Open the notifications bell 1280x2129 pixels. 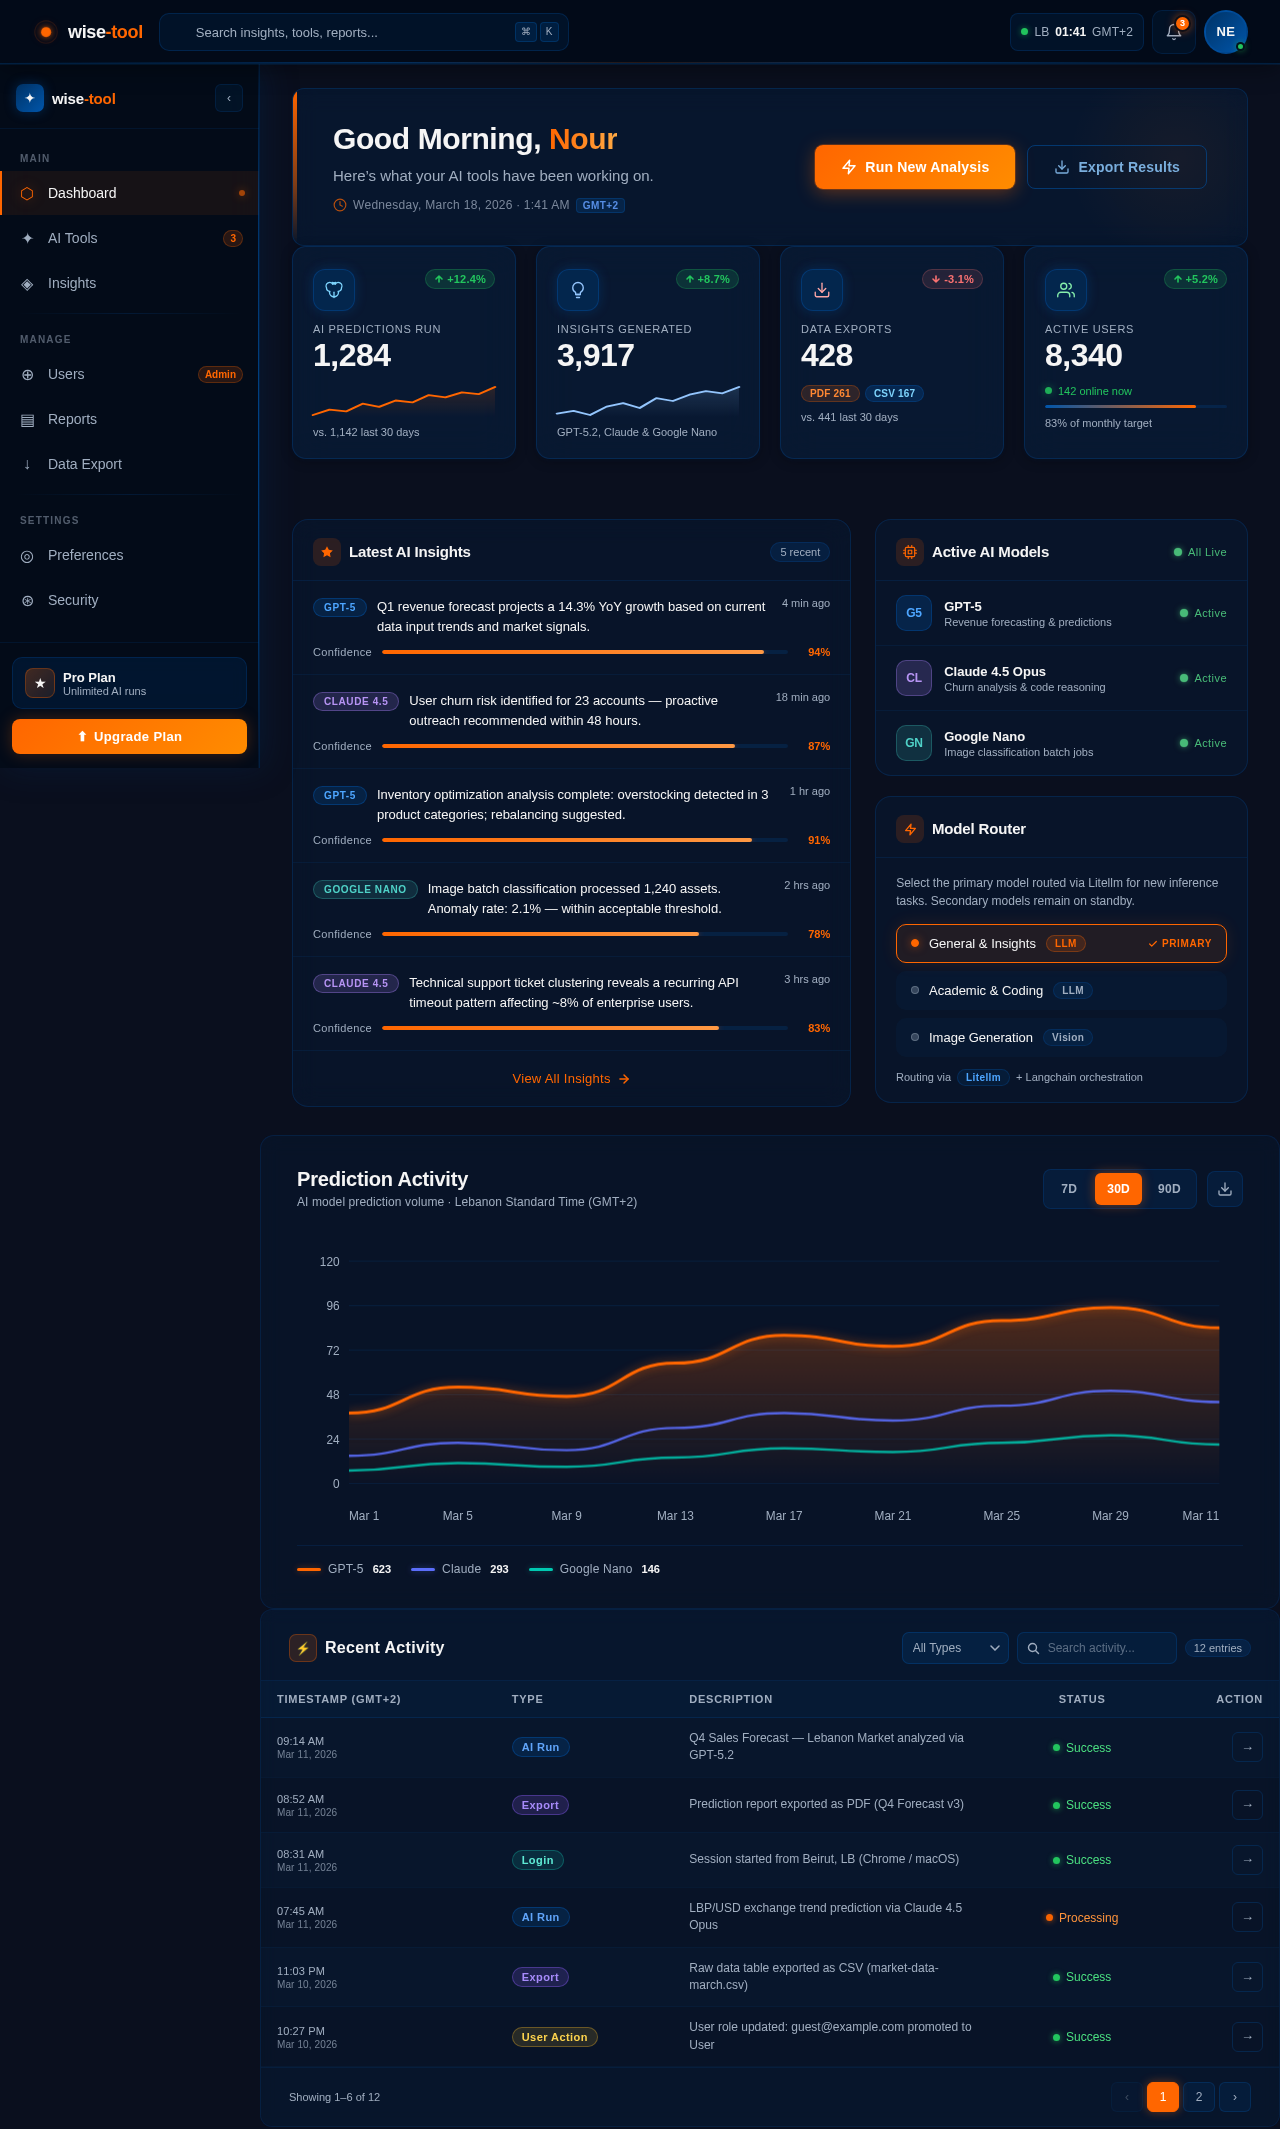(1174, 32)
